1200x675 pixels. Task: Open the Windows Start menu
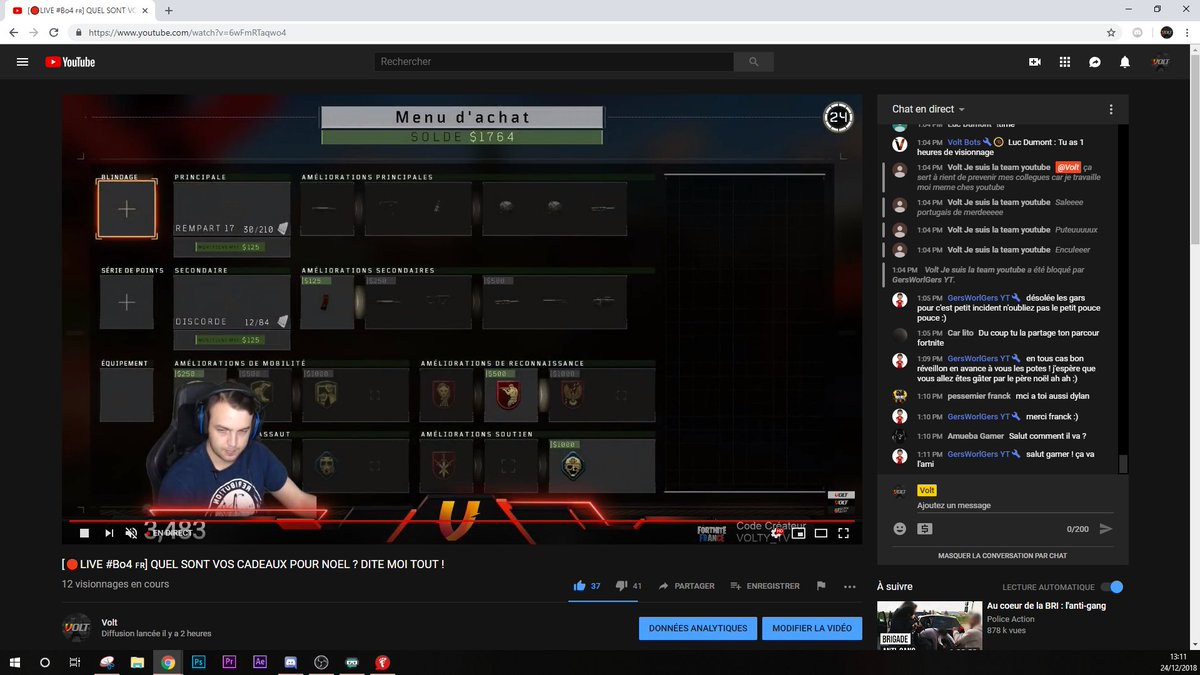15,662
